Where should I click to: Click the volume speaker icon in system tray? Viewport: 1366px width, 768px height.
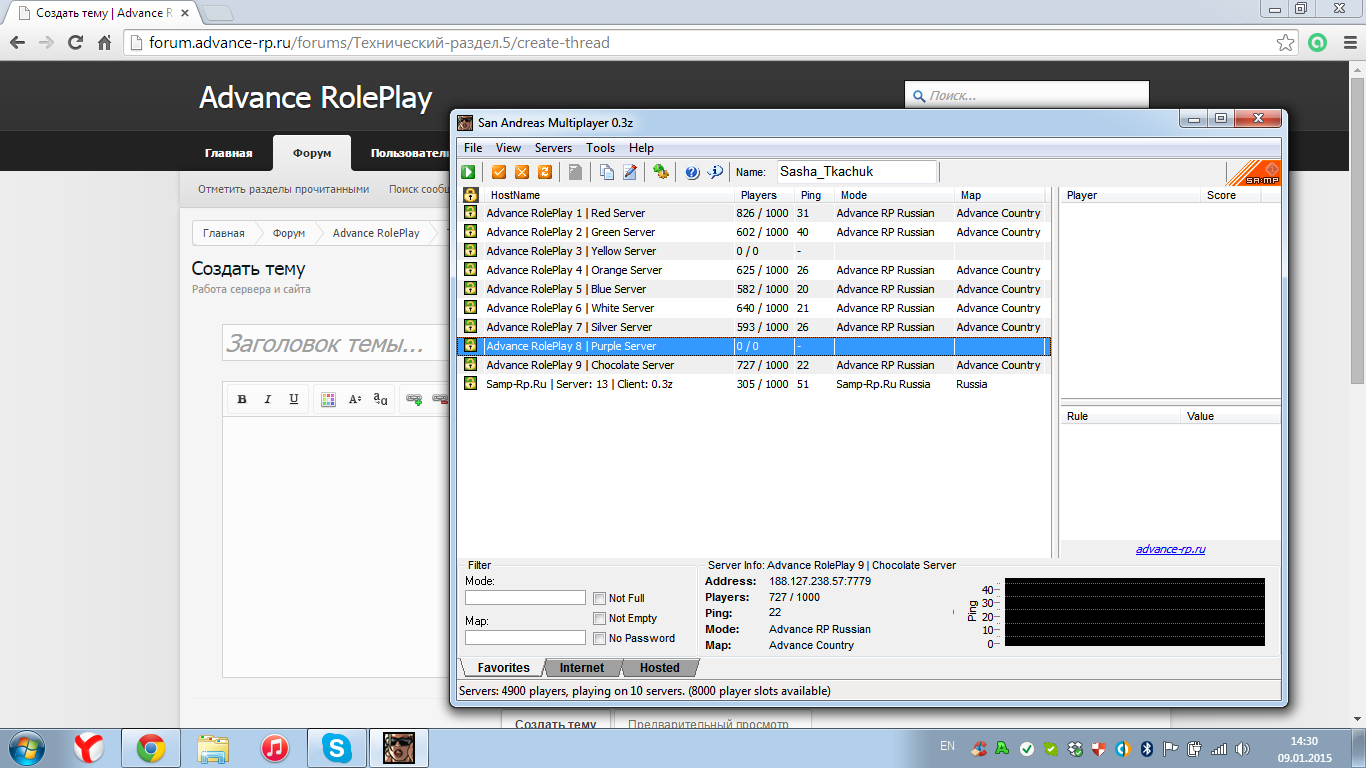click(1242, 748)
